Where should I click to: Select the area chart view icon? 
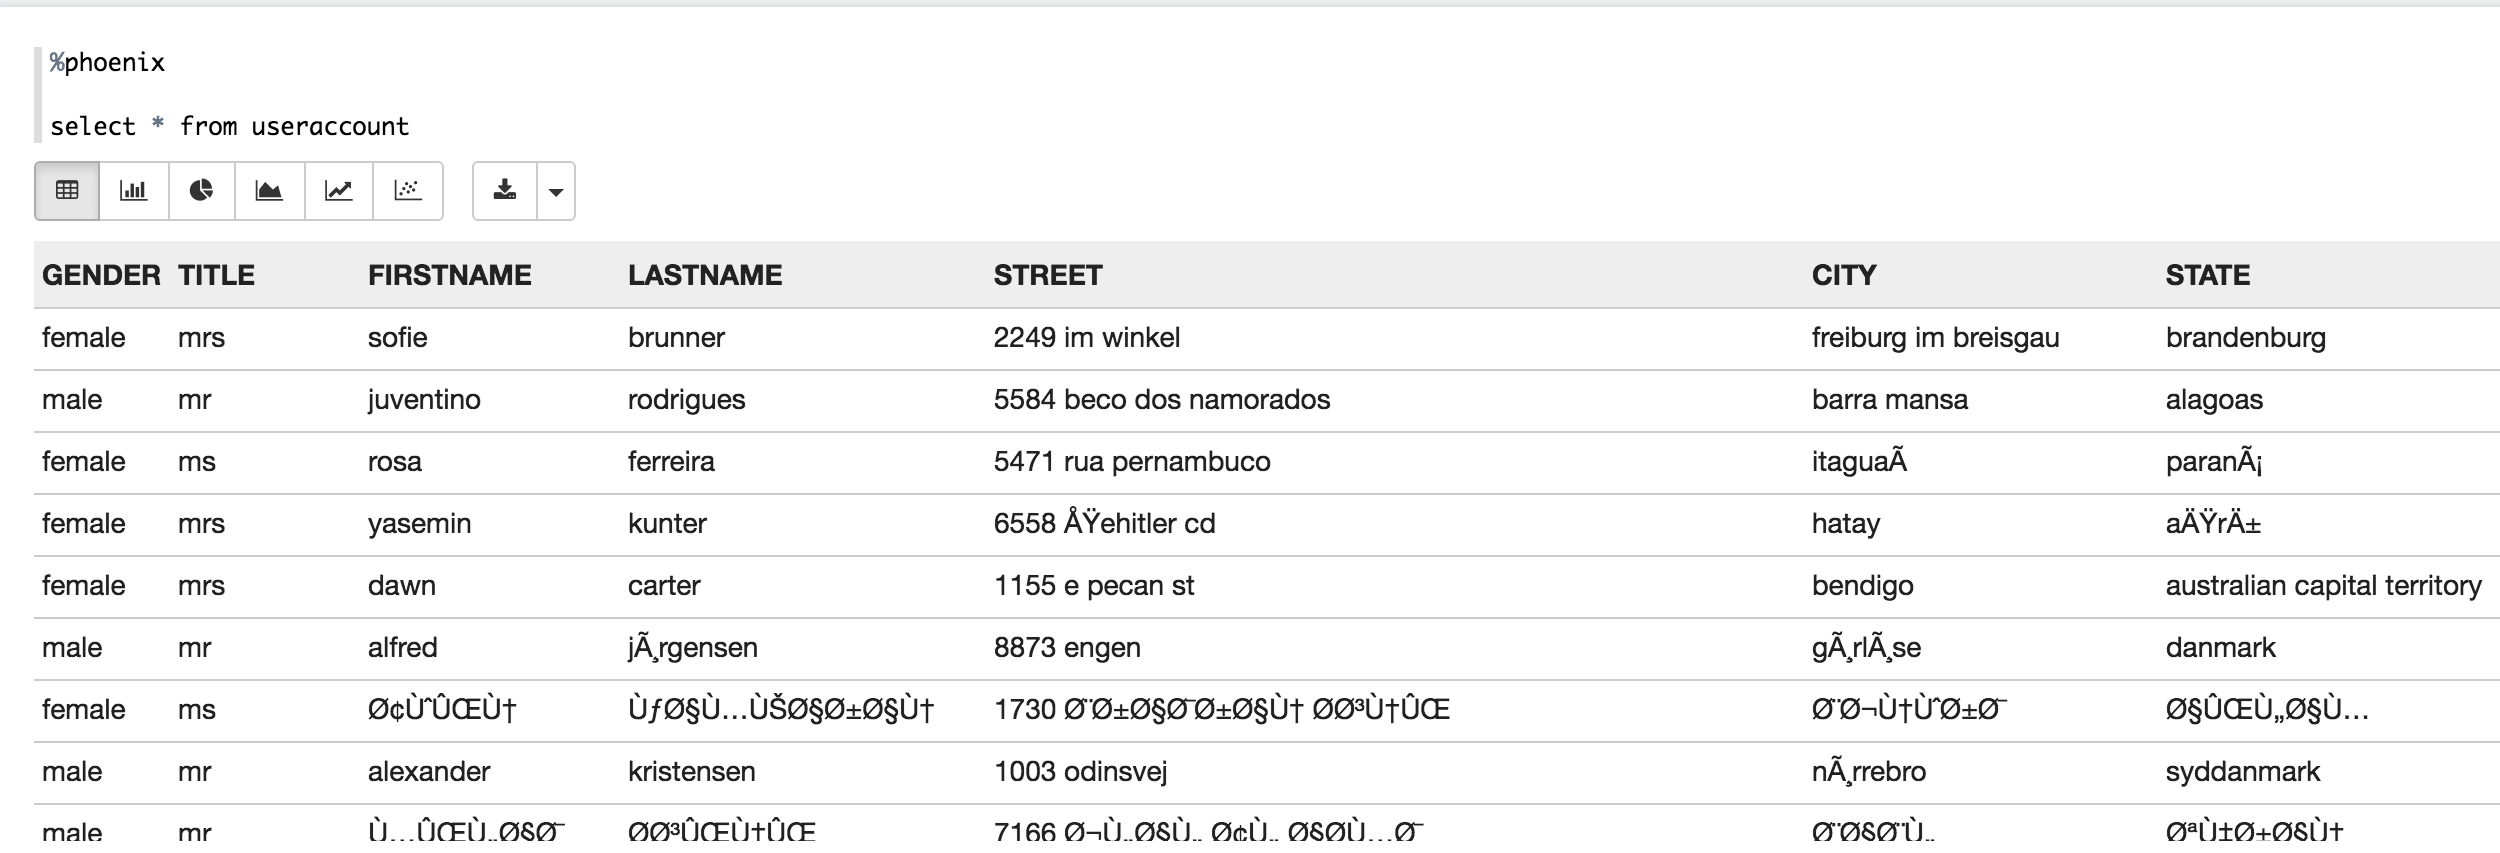269,190
